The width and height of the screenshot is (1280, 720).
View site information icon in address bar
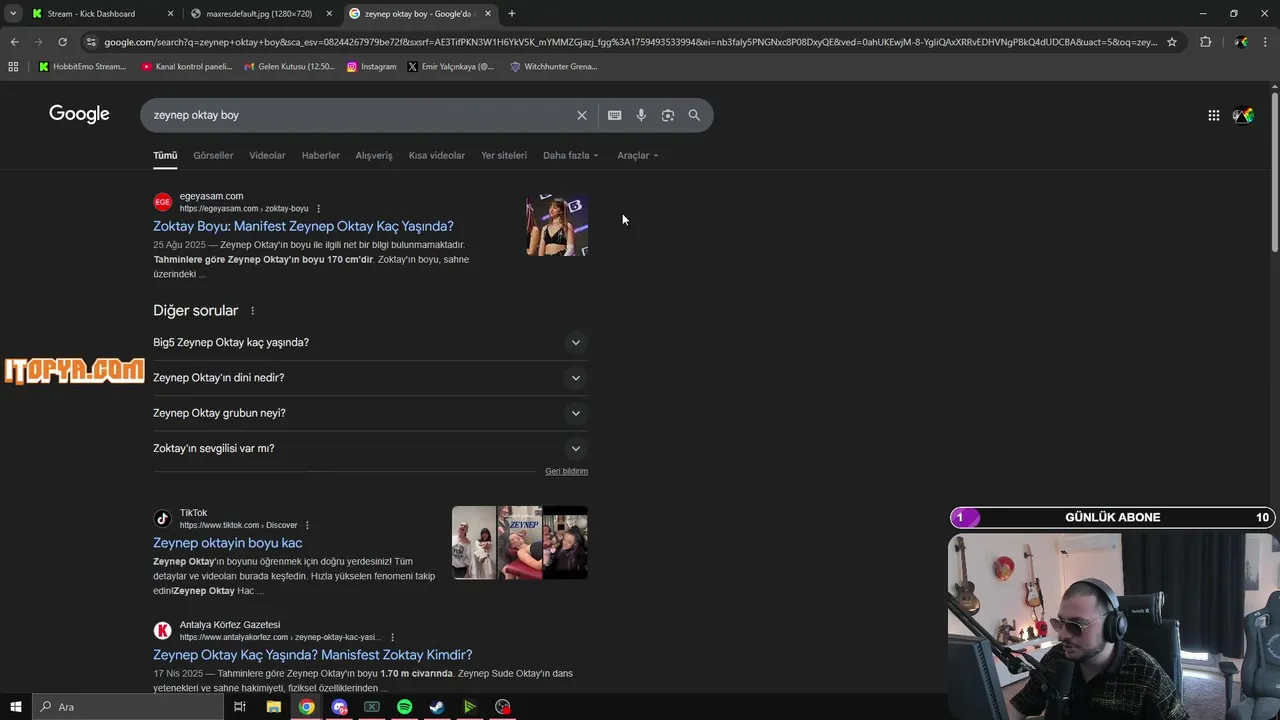pos(91,42)
